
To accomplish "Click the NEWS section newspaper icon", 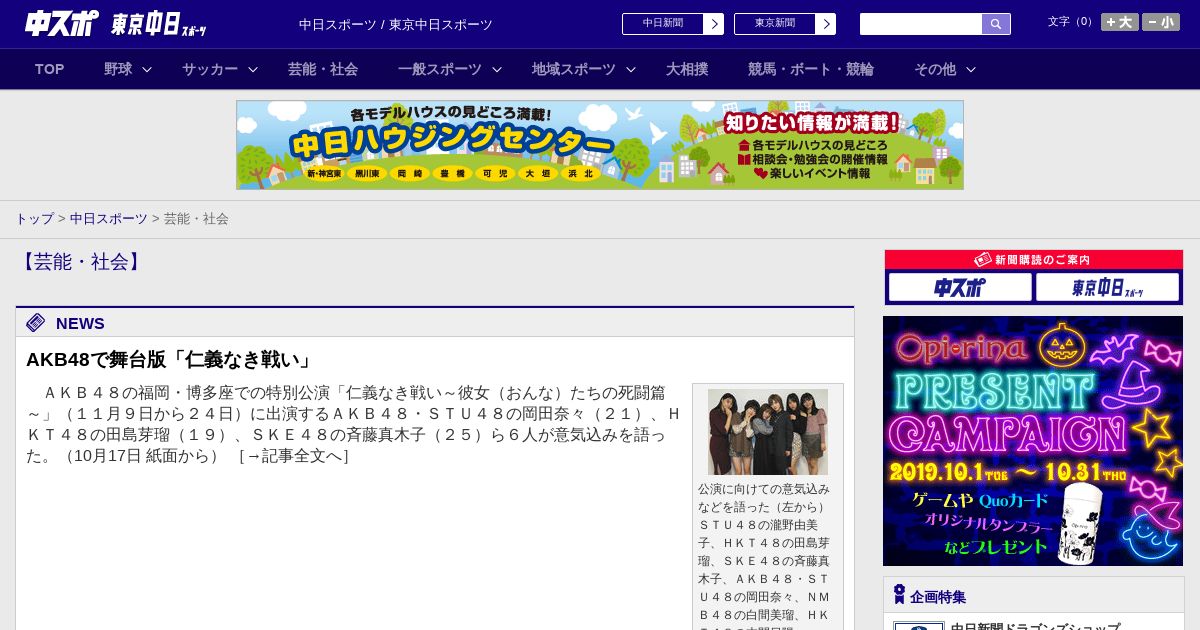I will (x=36, y=322).
